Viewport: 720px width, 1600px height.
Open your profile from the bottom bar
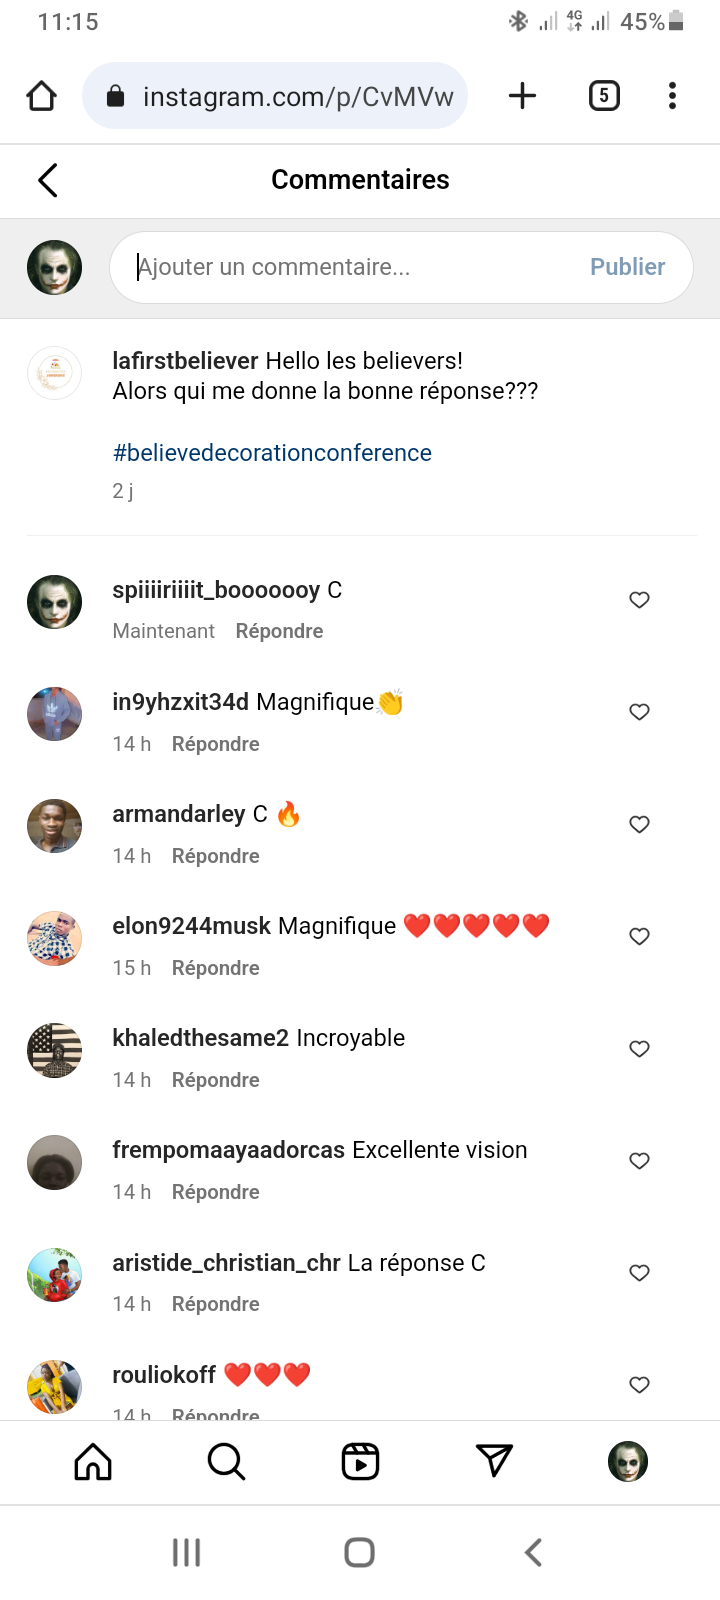628,1462
